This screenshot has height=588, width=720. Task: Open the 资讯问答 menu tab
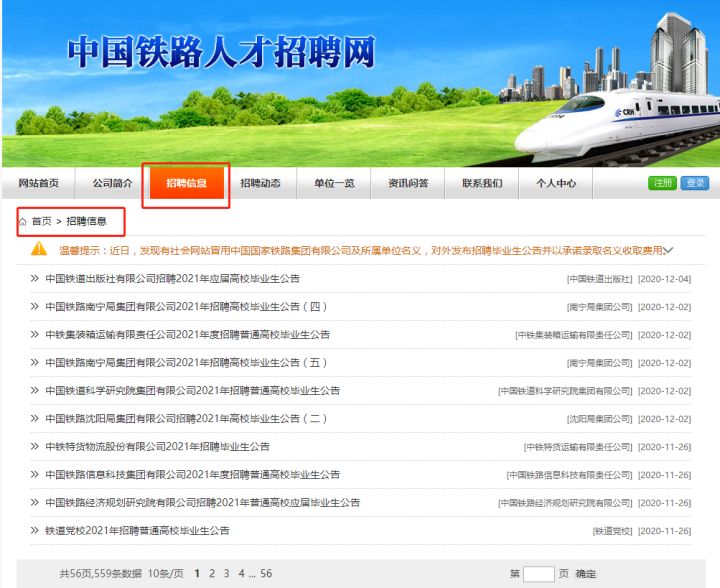click(408, 183)
